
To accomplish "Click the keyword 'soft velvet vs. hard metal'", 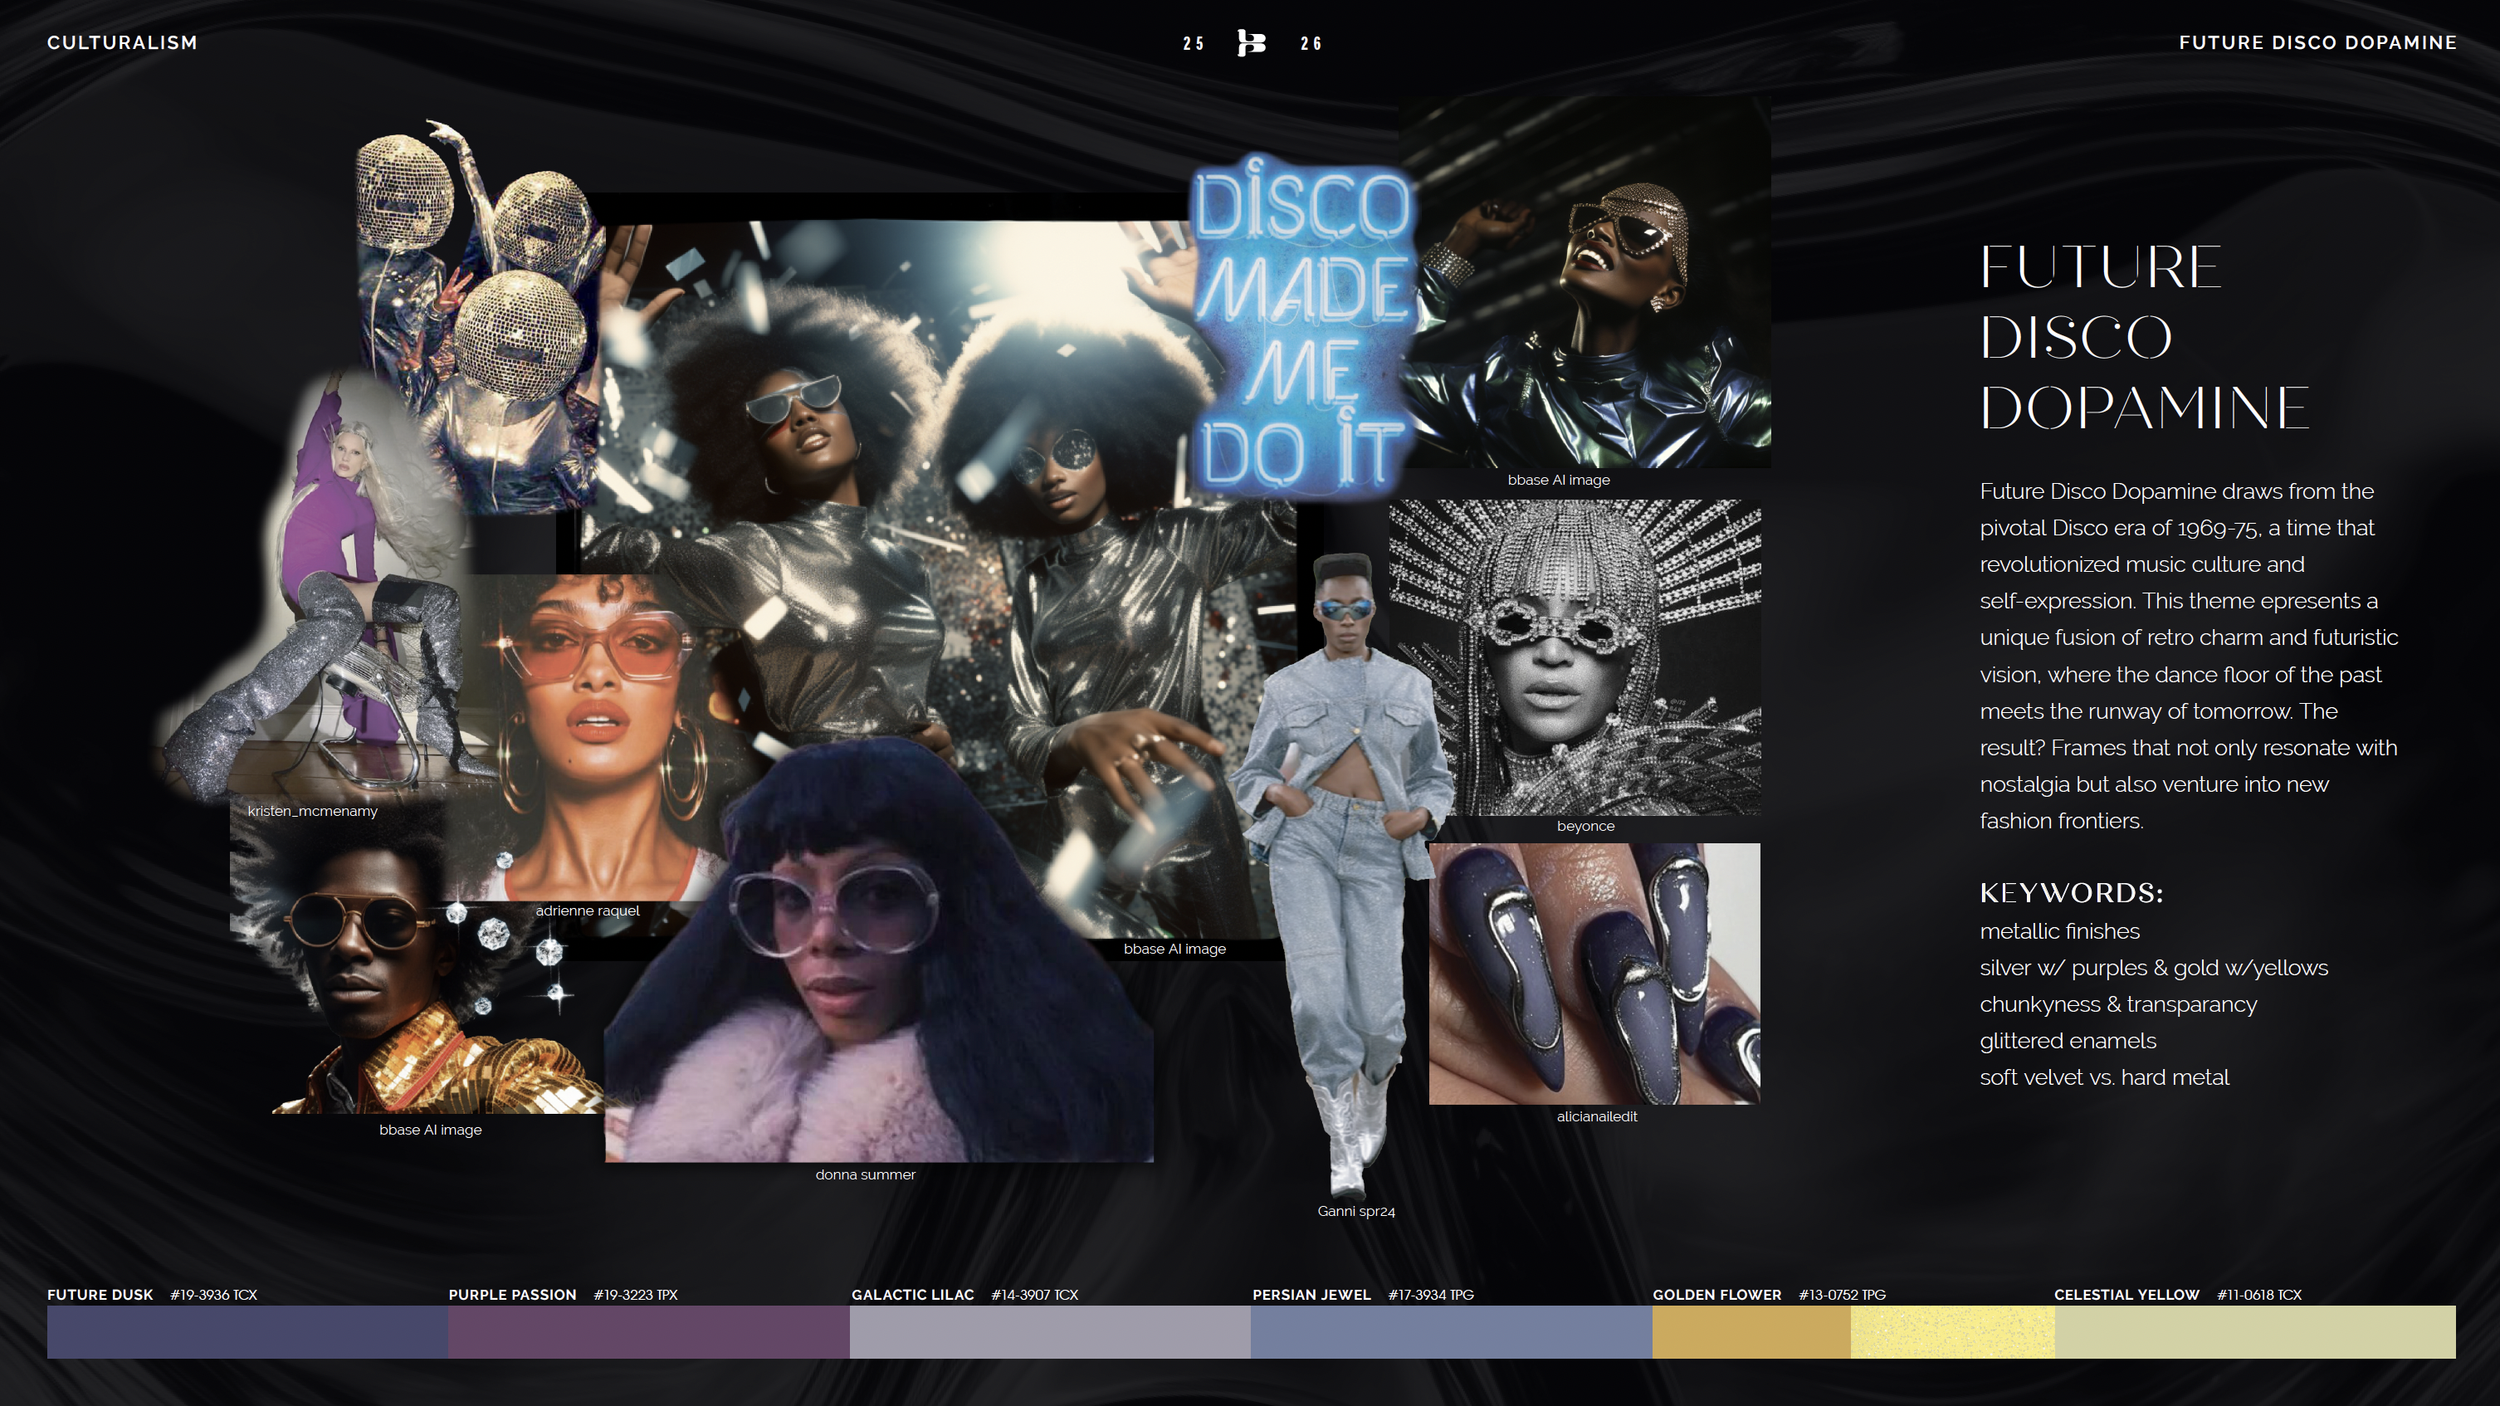I will click(x=2104, y=1077).
